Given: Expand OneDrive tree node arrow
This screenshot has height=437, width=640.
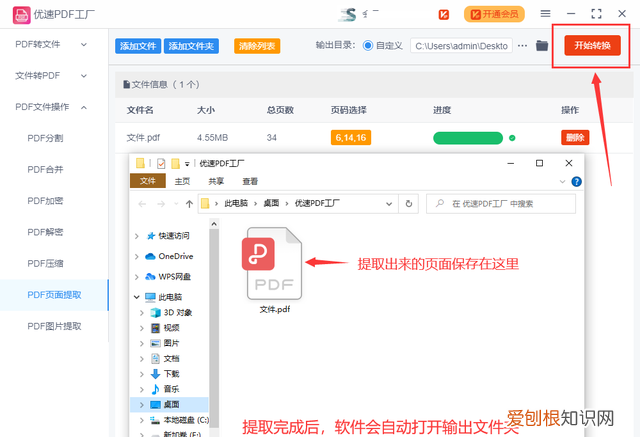Looking at the screenshot, I should 137,256.
